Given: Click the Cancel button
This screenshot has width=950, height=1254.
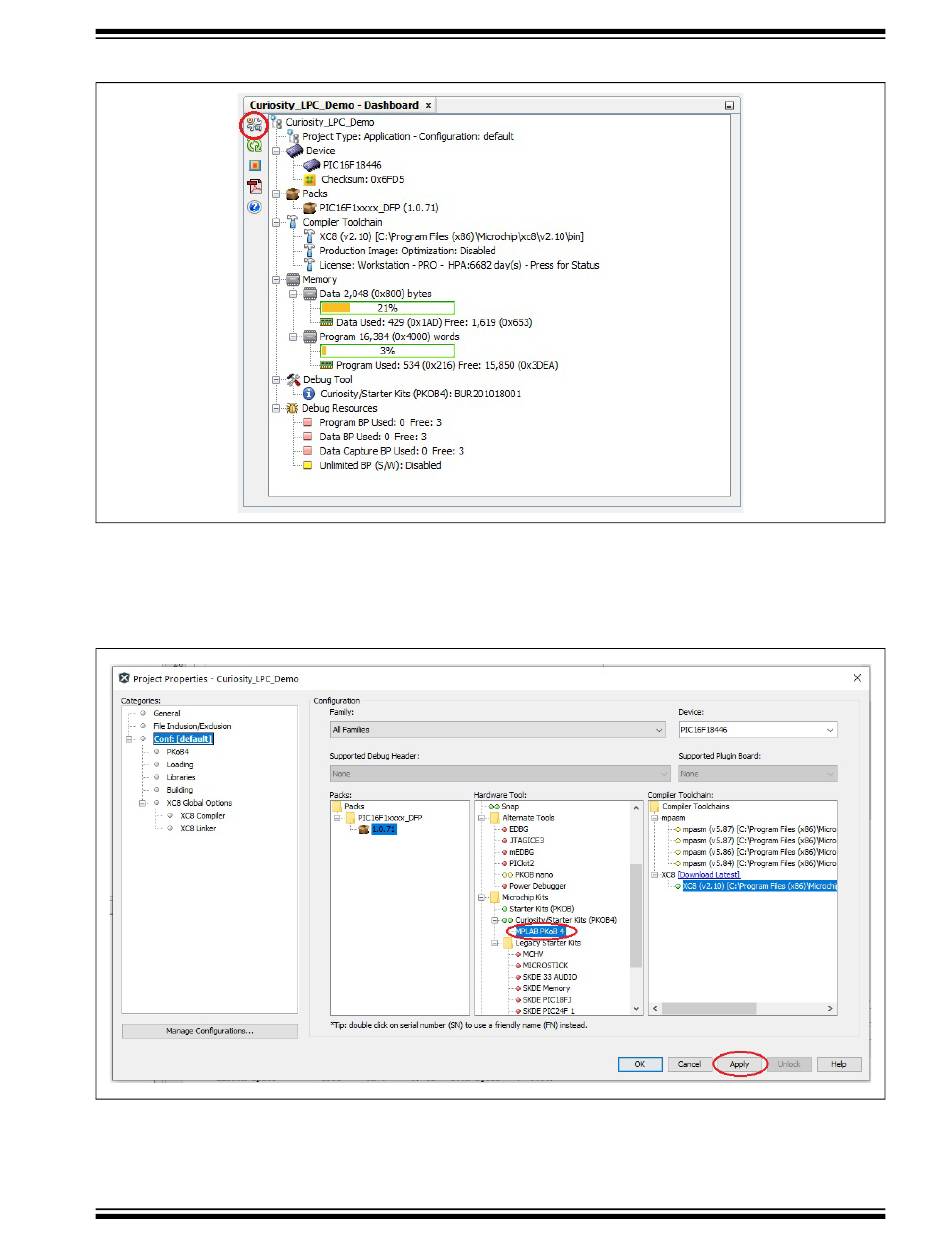Looking at the screenshot, I should [689, 1064].
